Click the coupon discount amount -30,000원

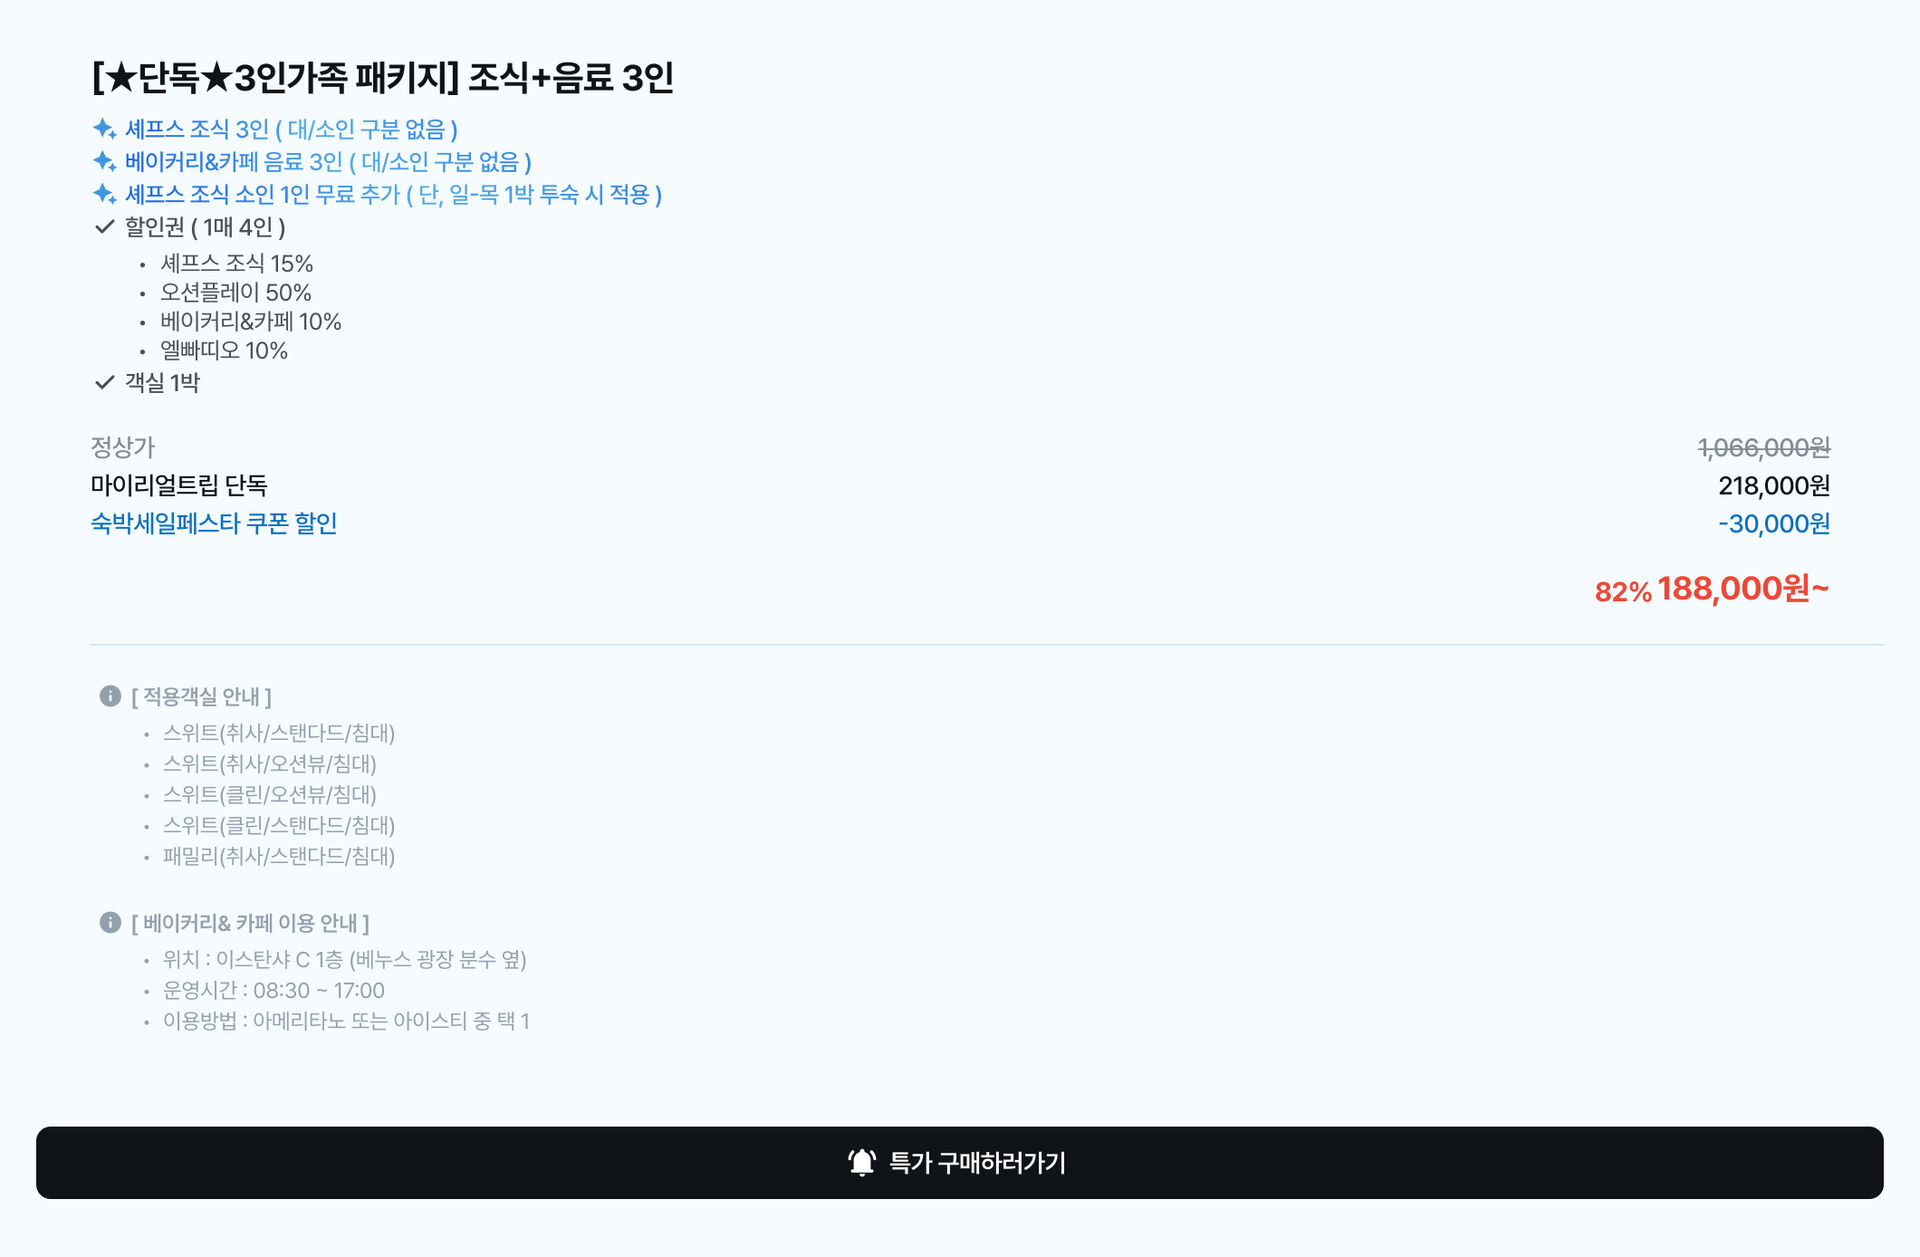[1774, 523]
